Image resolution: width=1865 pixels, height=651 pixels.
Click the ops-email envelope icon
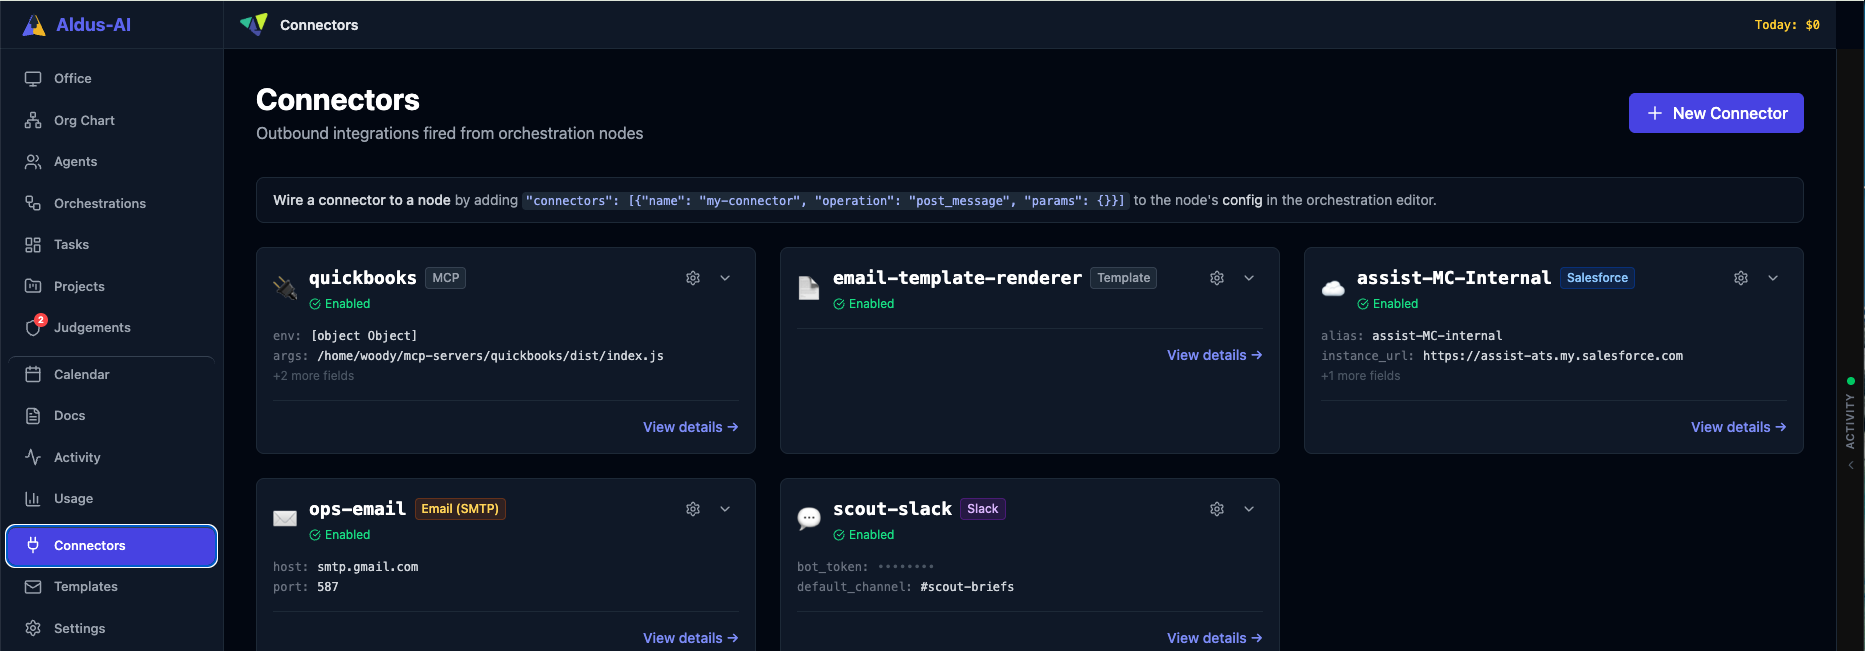[285, 518]
